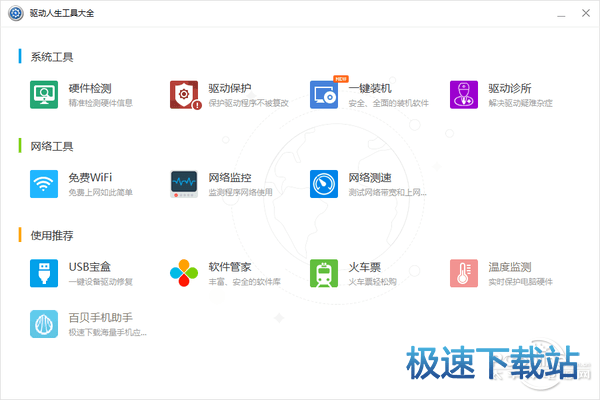
Task: Click the 安全、全面的装机软件 description
Action: coord(389,103)
